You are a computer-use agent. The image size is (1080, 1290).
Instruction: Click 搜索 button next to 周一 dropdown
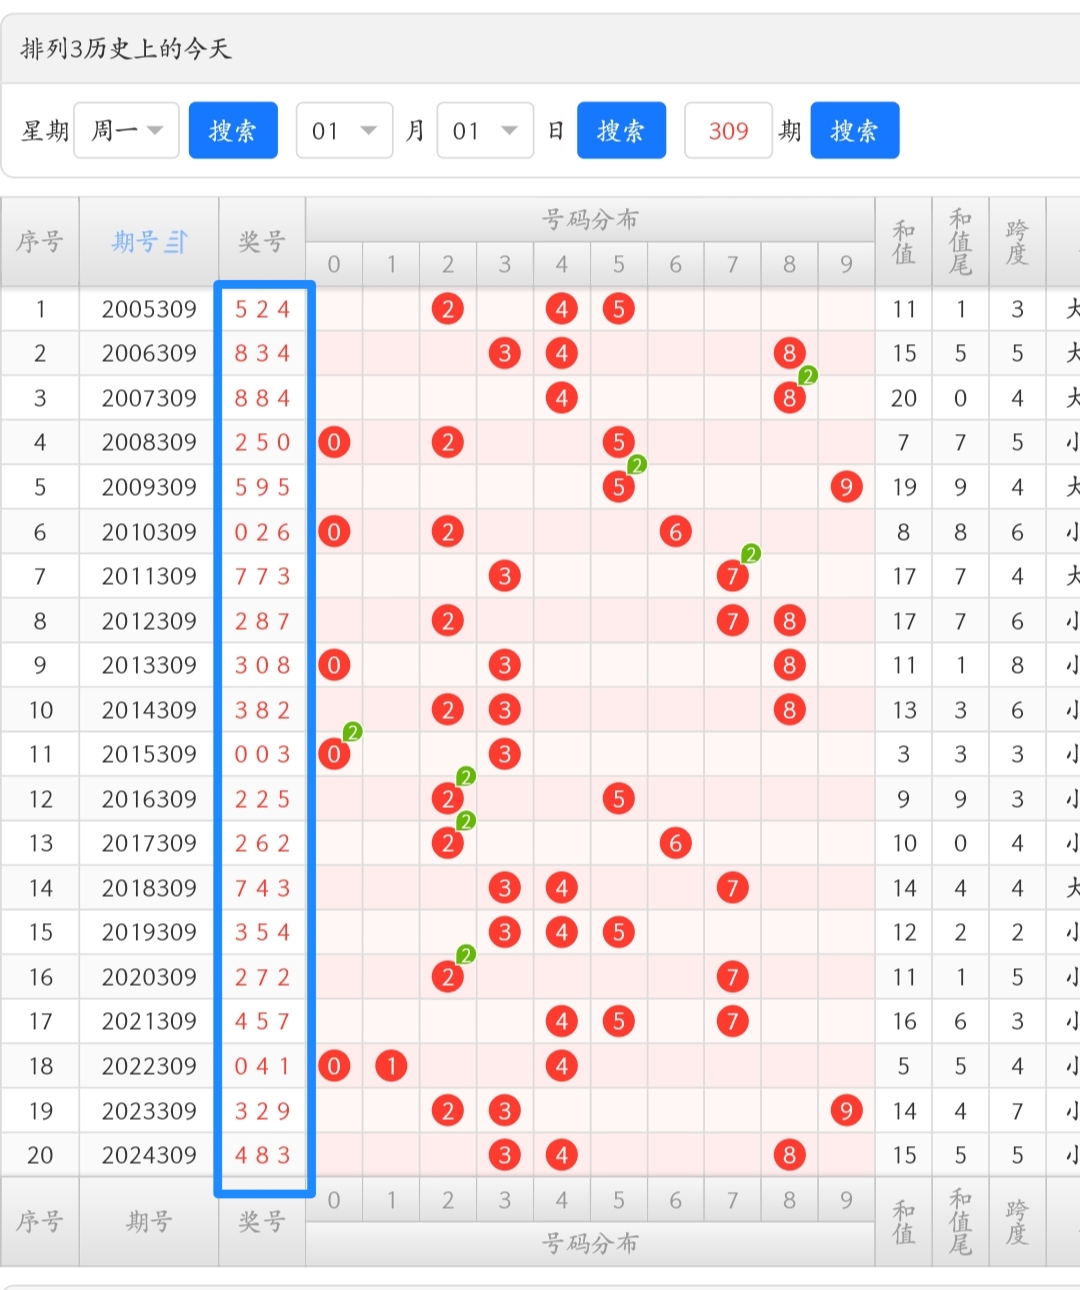tap(233, 130)
